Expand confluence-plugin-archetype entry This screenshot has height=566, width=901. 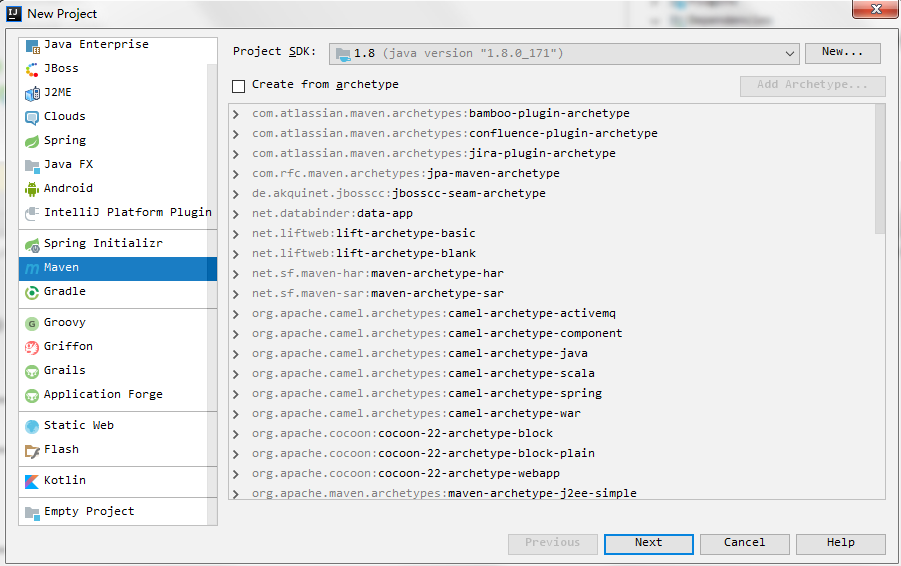[236, 134]
